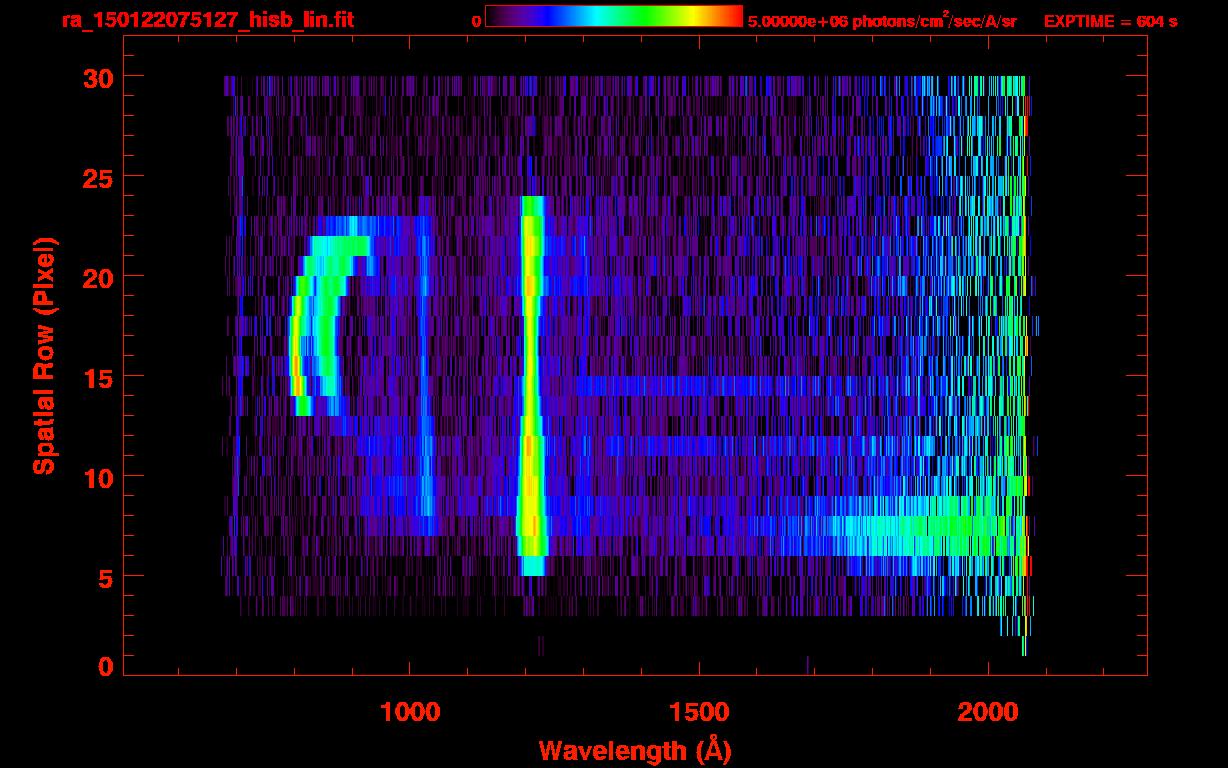Screen dimensions: 1228x768
Task: Click the EXPTIME = 604 s label
Action: [1110, 21]
